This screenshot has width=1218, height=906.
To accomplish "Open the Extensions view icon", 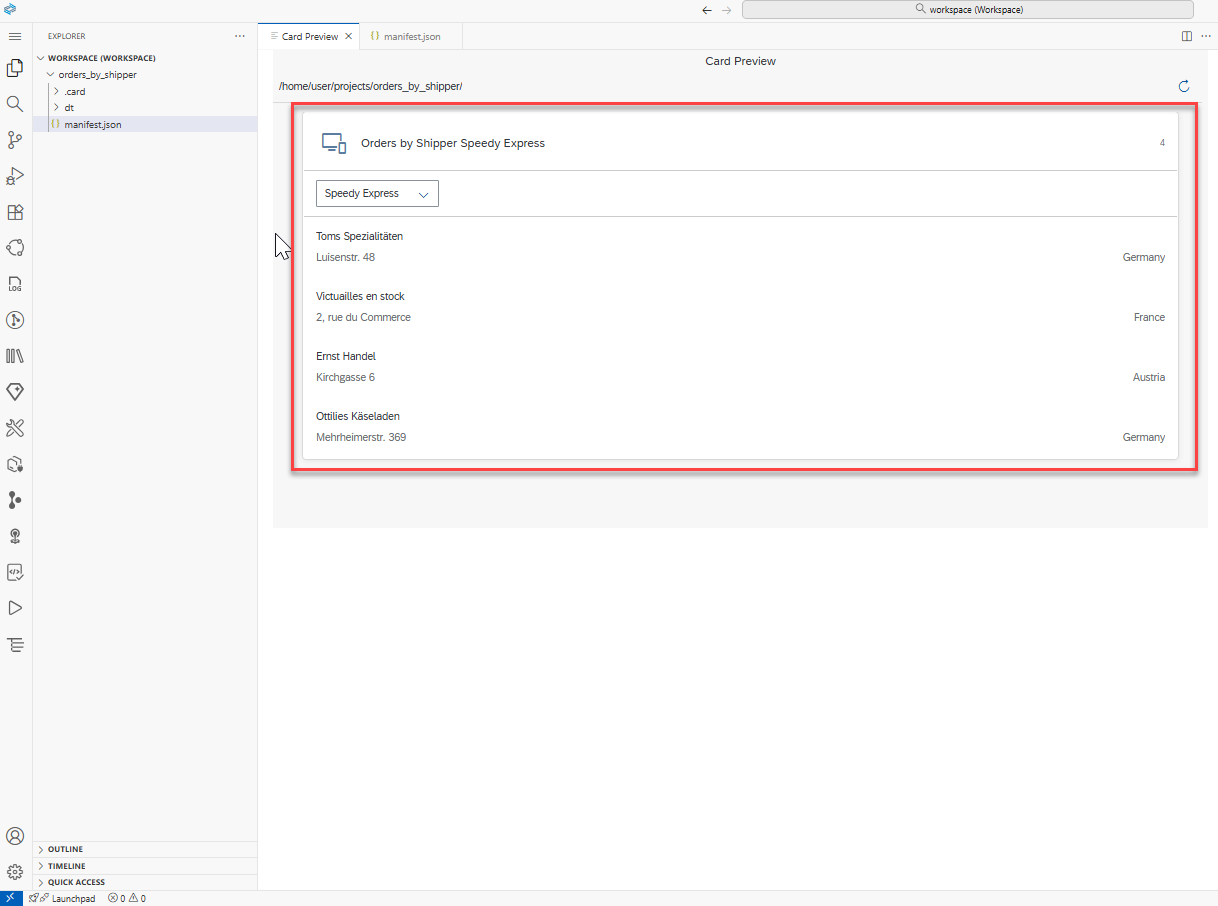I will point(15,212).
